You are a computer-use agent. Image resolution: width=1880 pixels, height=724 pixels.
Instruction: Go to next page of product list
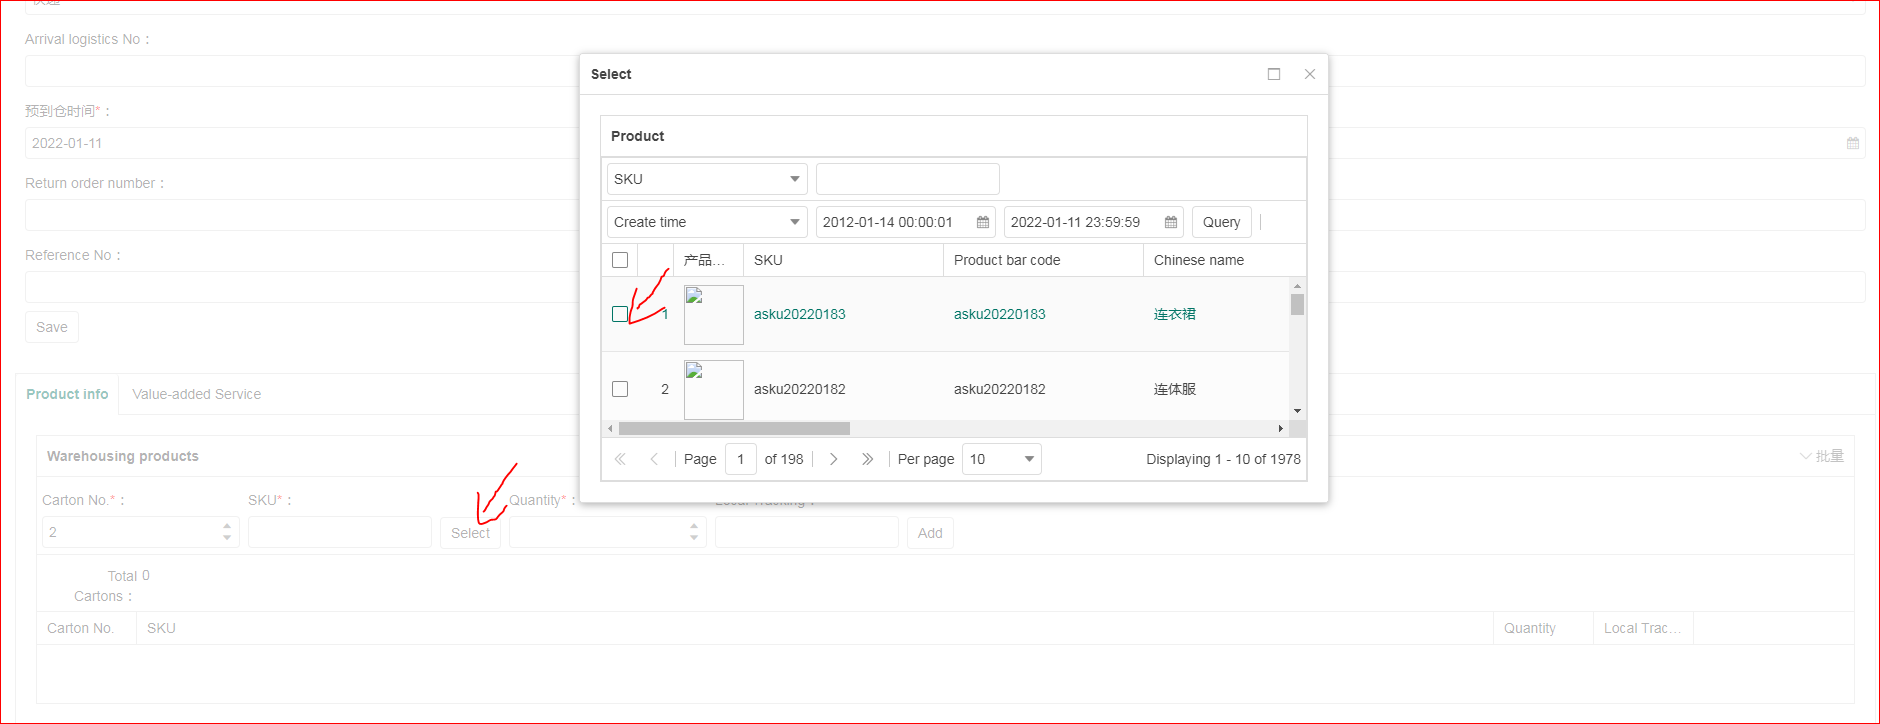pyautogui.click(x=834, y=459)
